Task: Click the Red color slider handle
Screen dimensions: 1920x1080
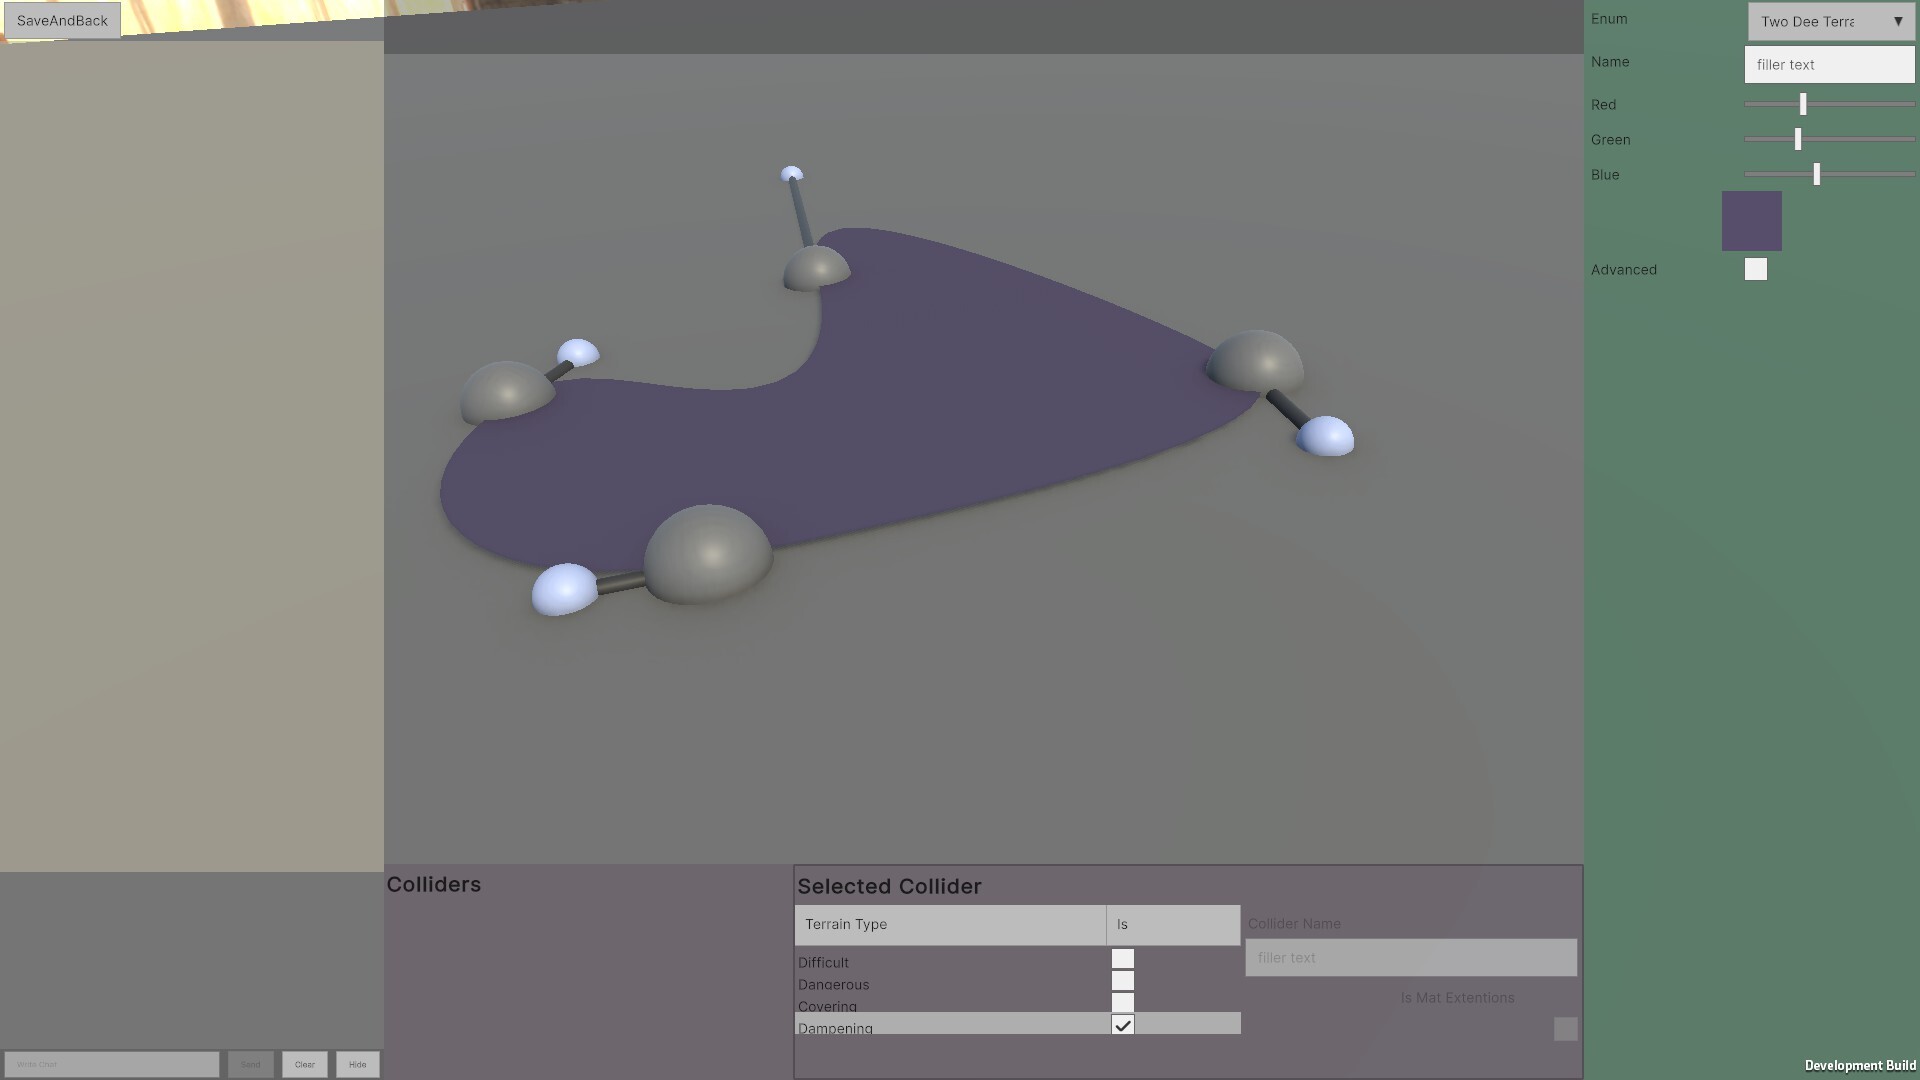Action: [1800, 104]
